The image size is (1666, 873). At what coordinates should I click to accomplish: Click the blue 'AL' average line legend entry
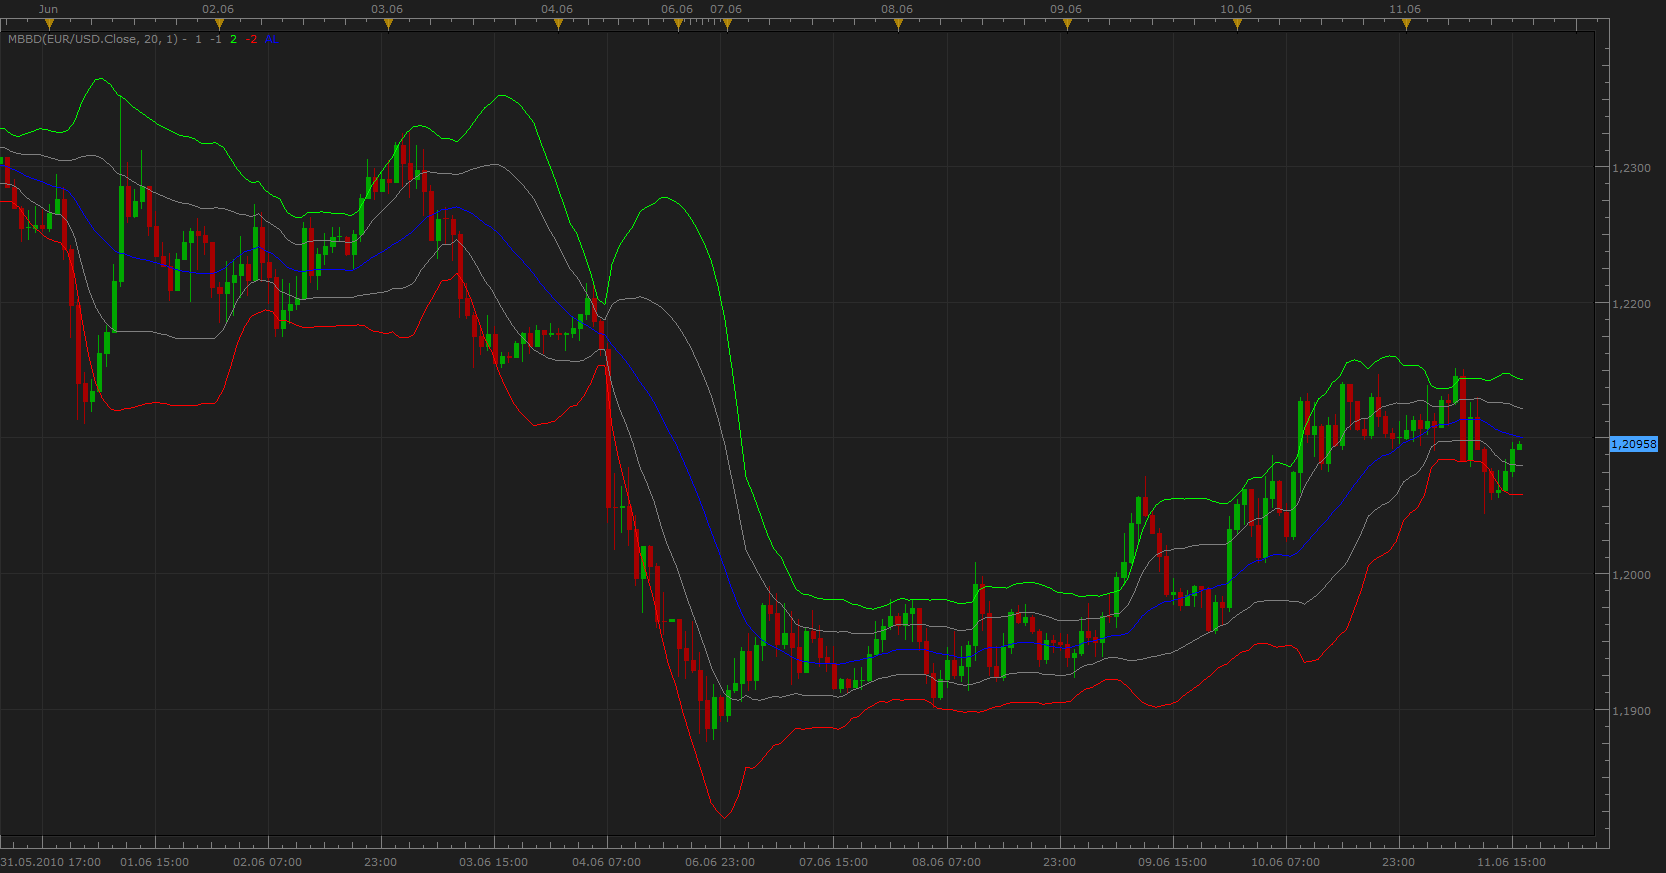[x=272, y=39]
